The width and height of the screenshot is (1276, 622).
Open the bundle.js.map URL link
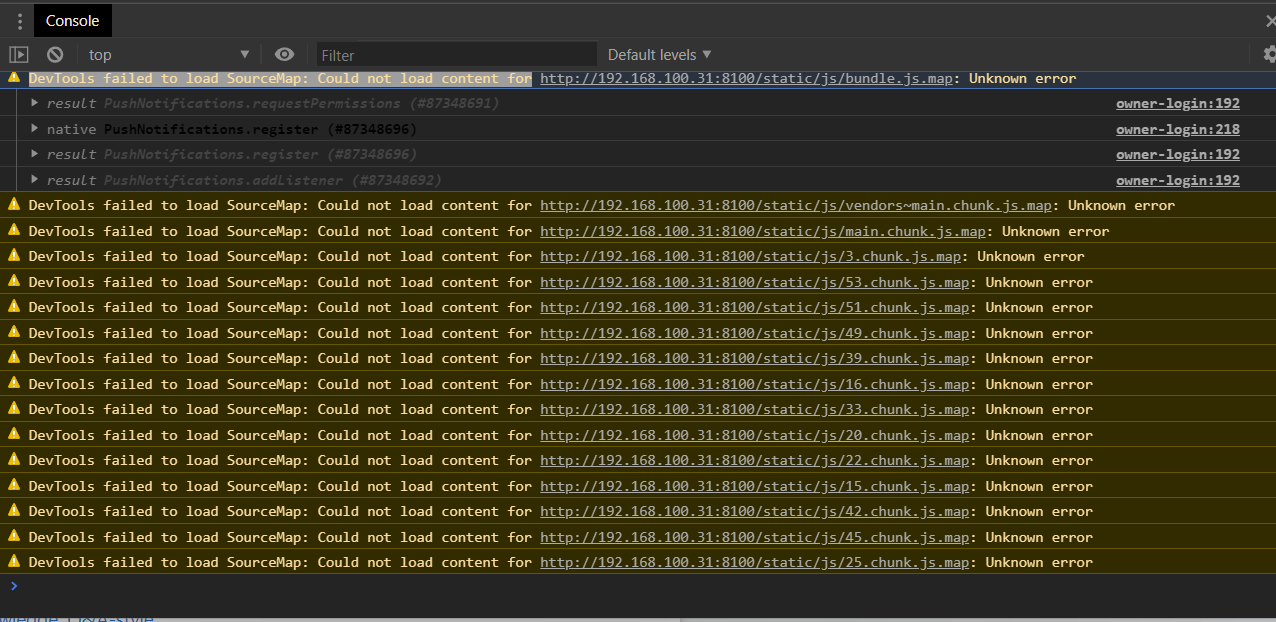[x=746, y=78]
